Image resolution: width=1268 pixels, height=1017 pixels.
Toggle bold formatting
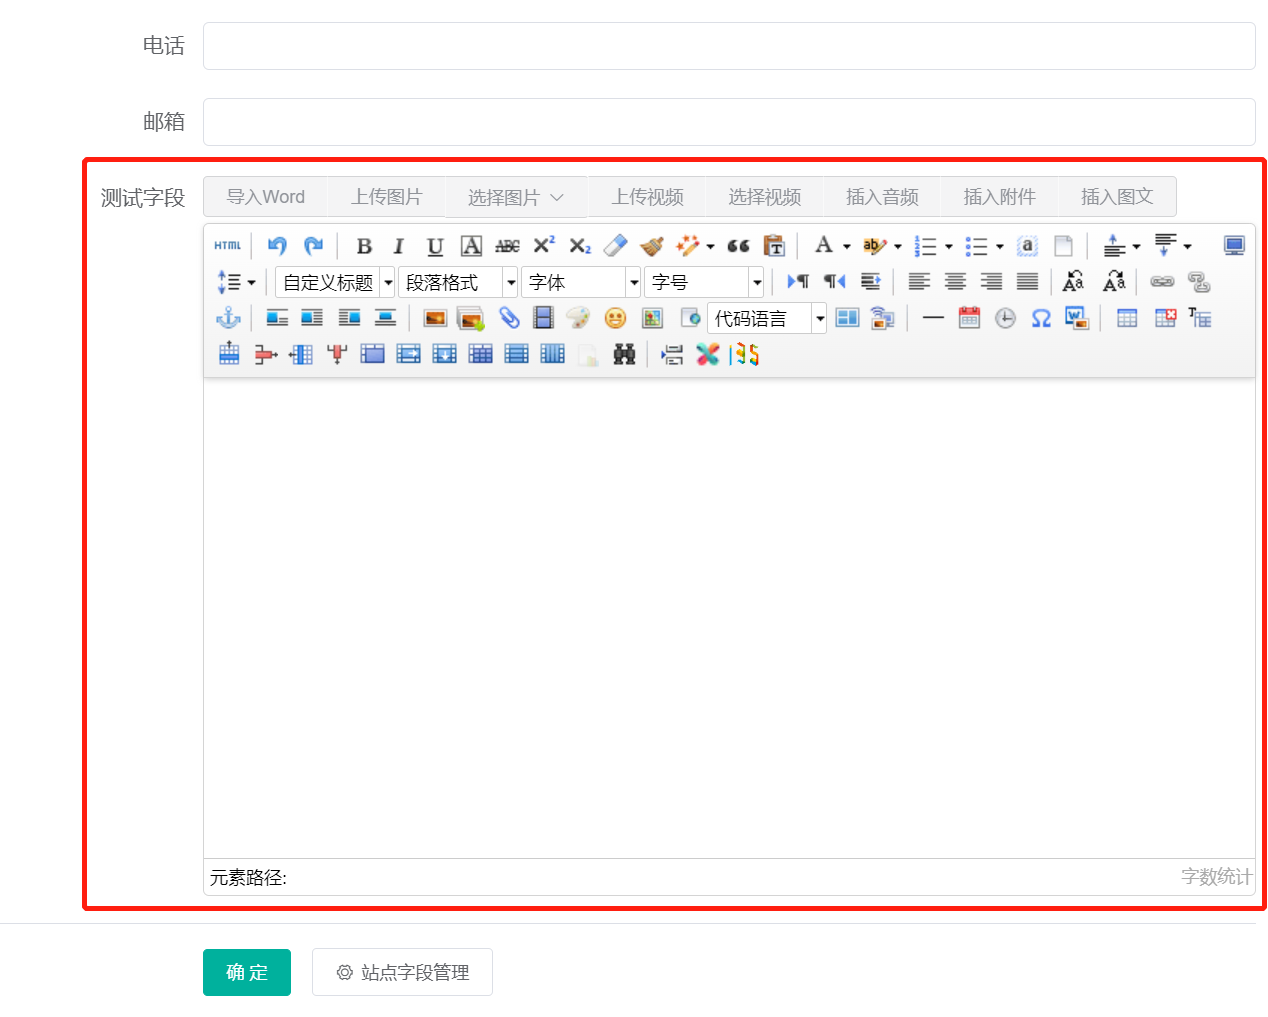pyautogui.click(x=364, y=246)
